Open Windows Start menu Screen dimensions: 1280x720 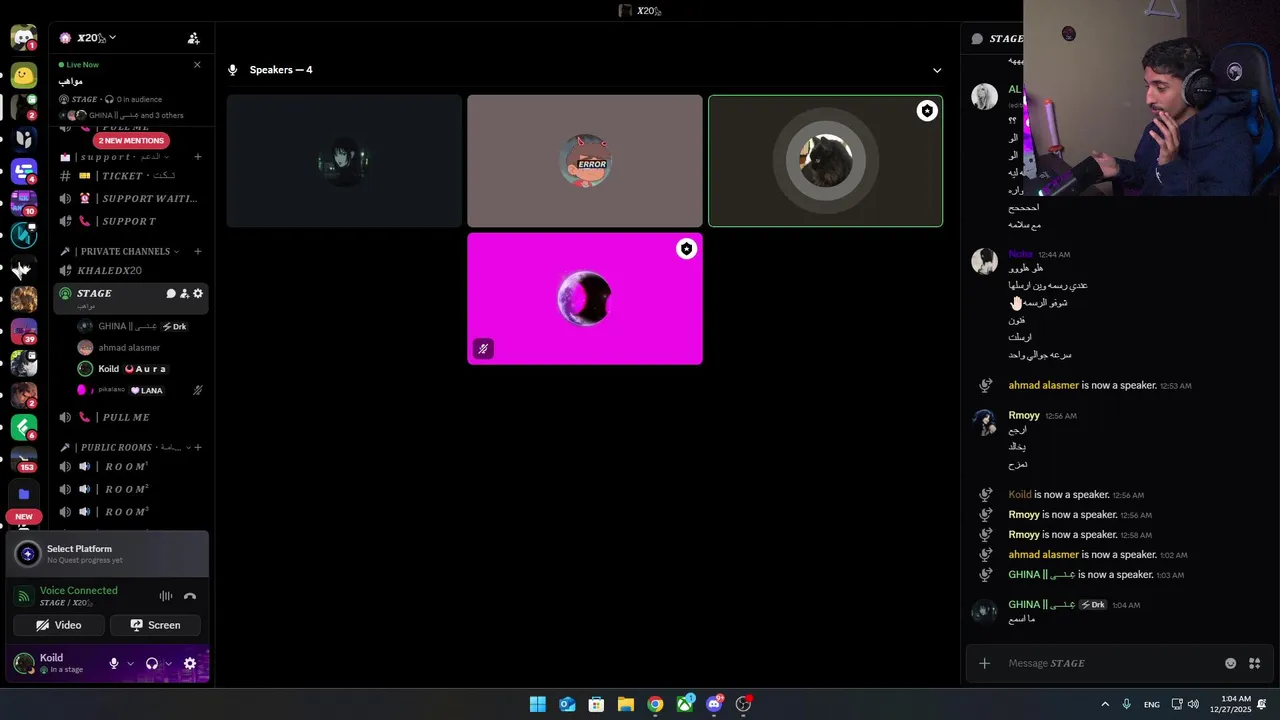tap(538, 704)
